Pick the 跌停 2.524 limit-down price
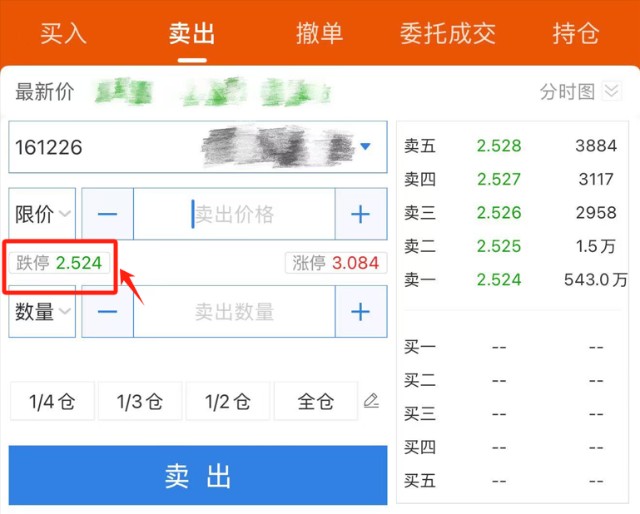 click(x=59, y=264)
